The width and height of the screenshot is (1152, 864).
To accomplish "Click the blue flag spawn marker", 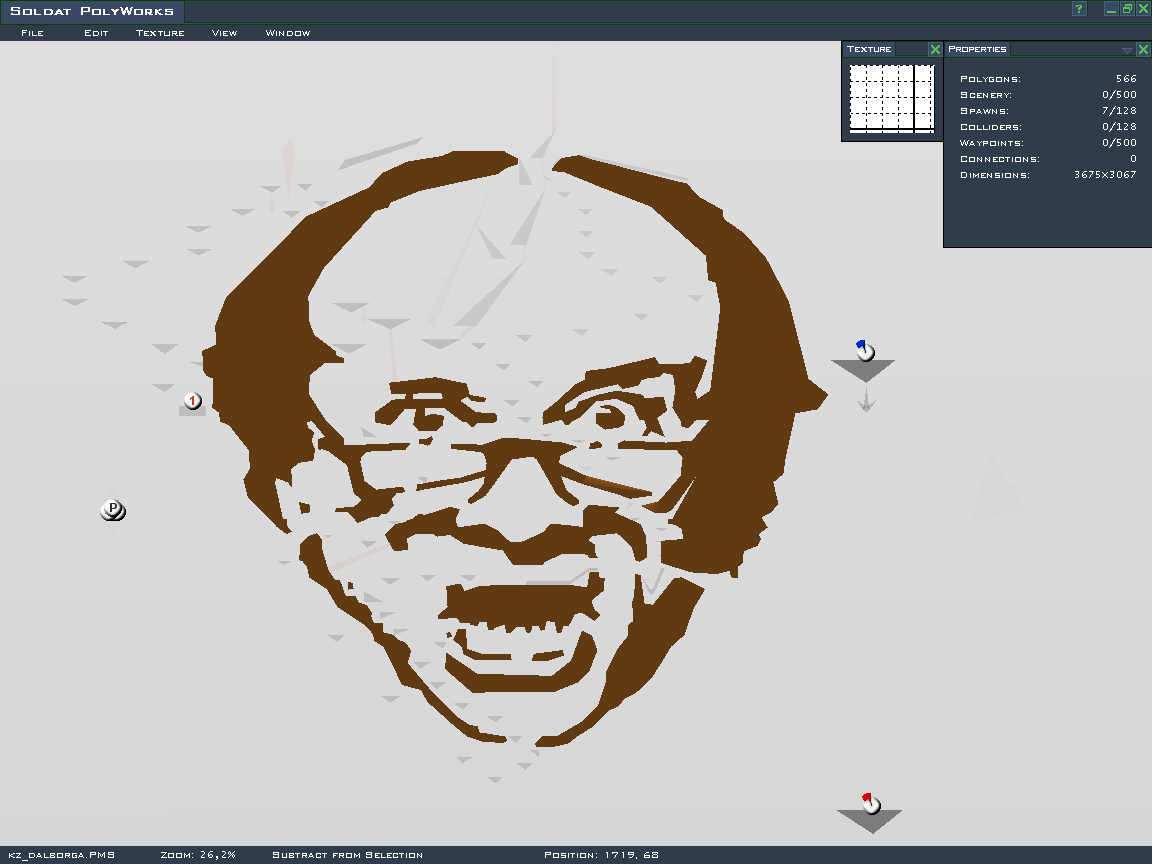I will tap(865, 350).
